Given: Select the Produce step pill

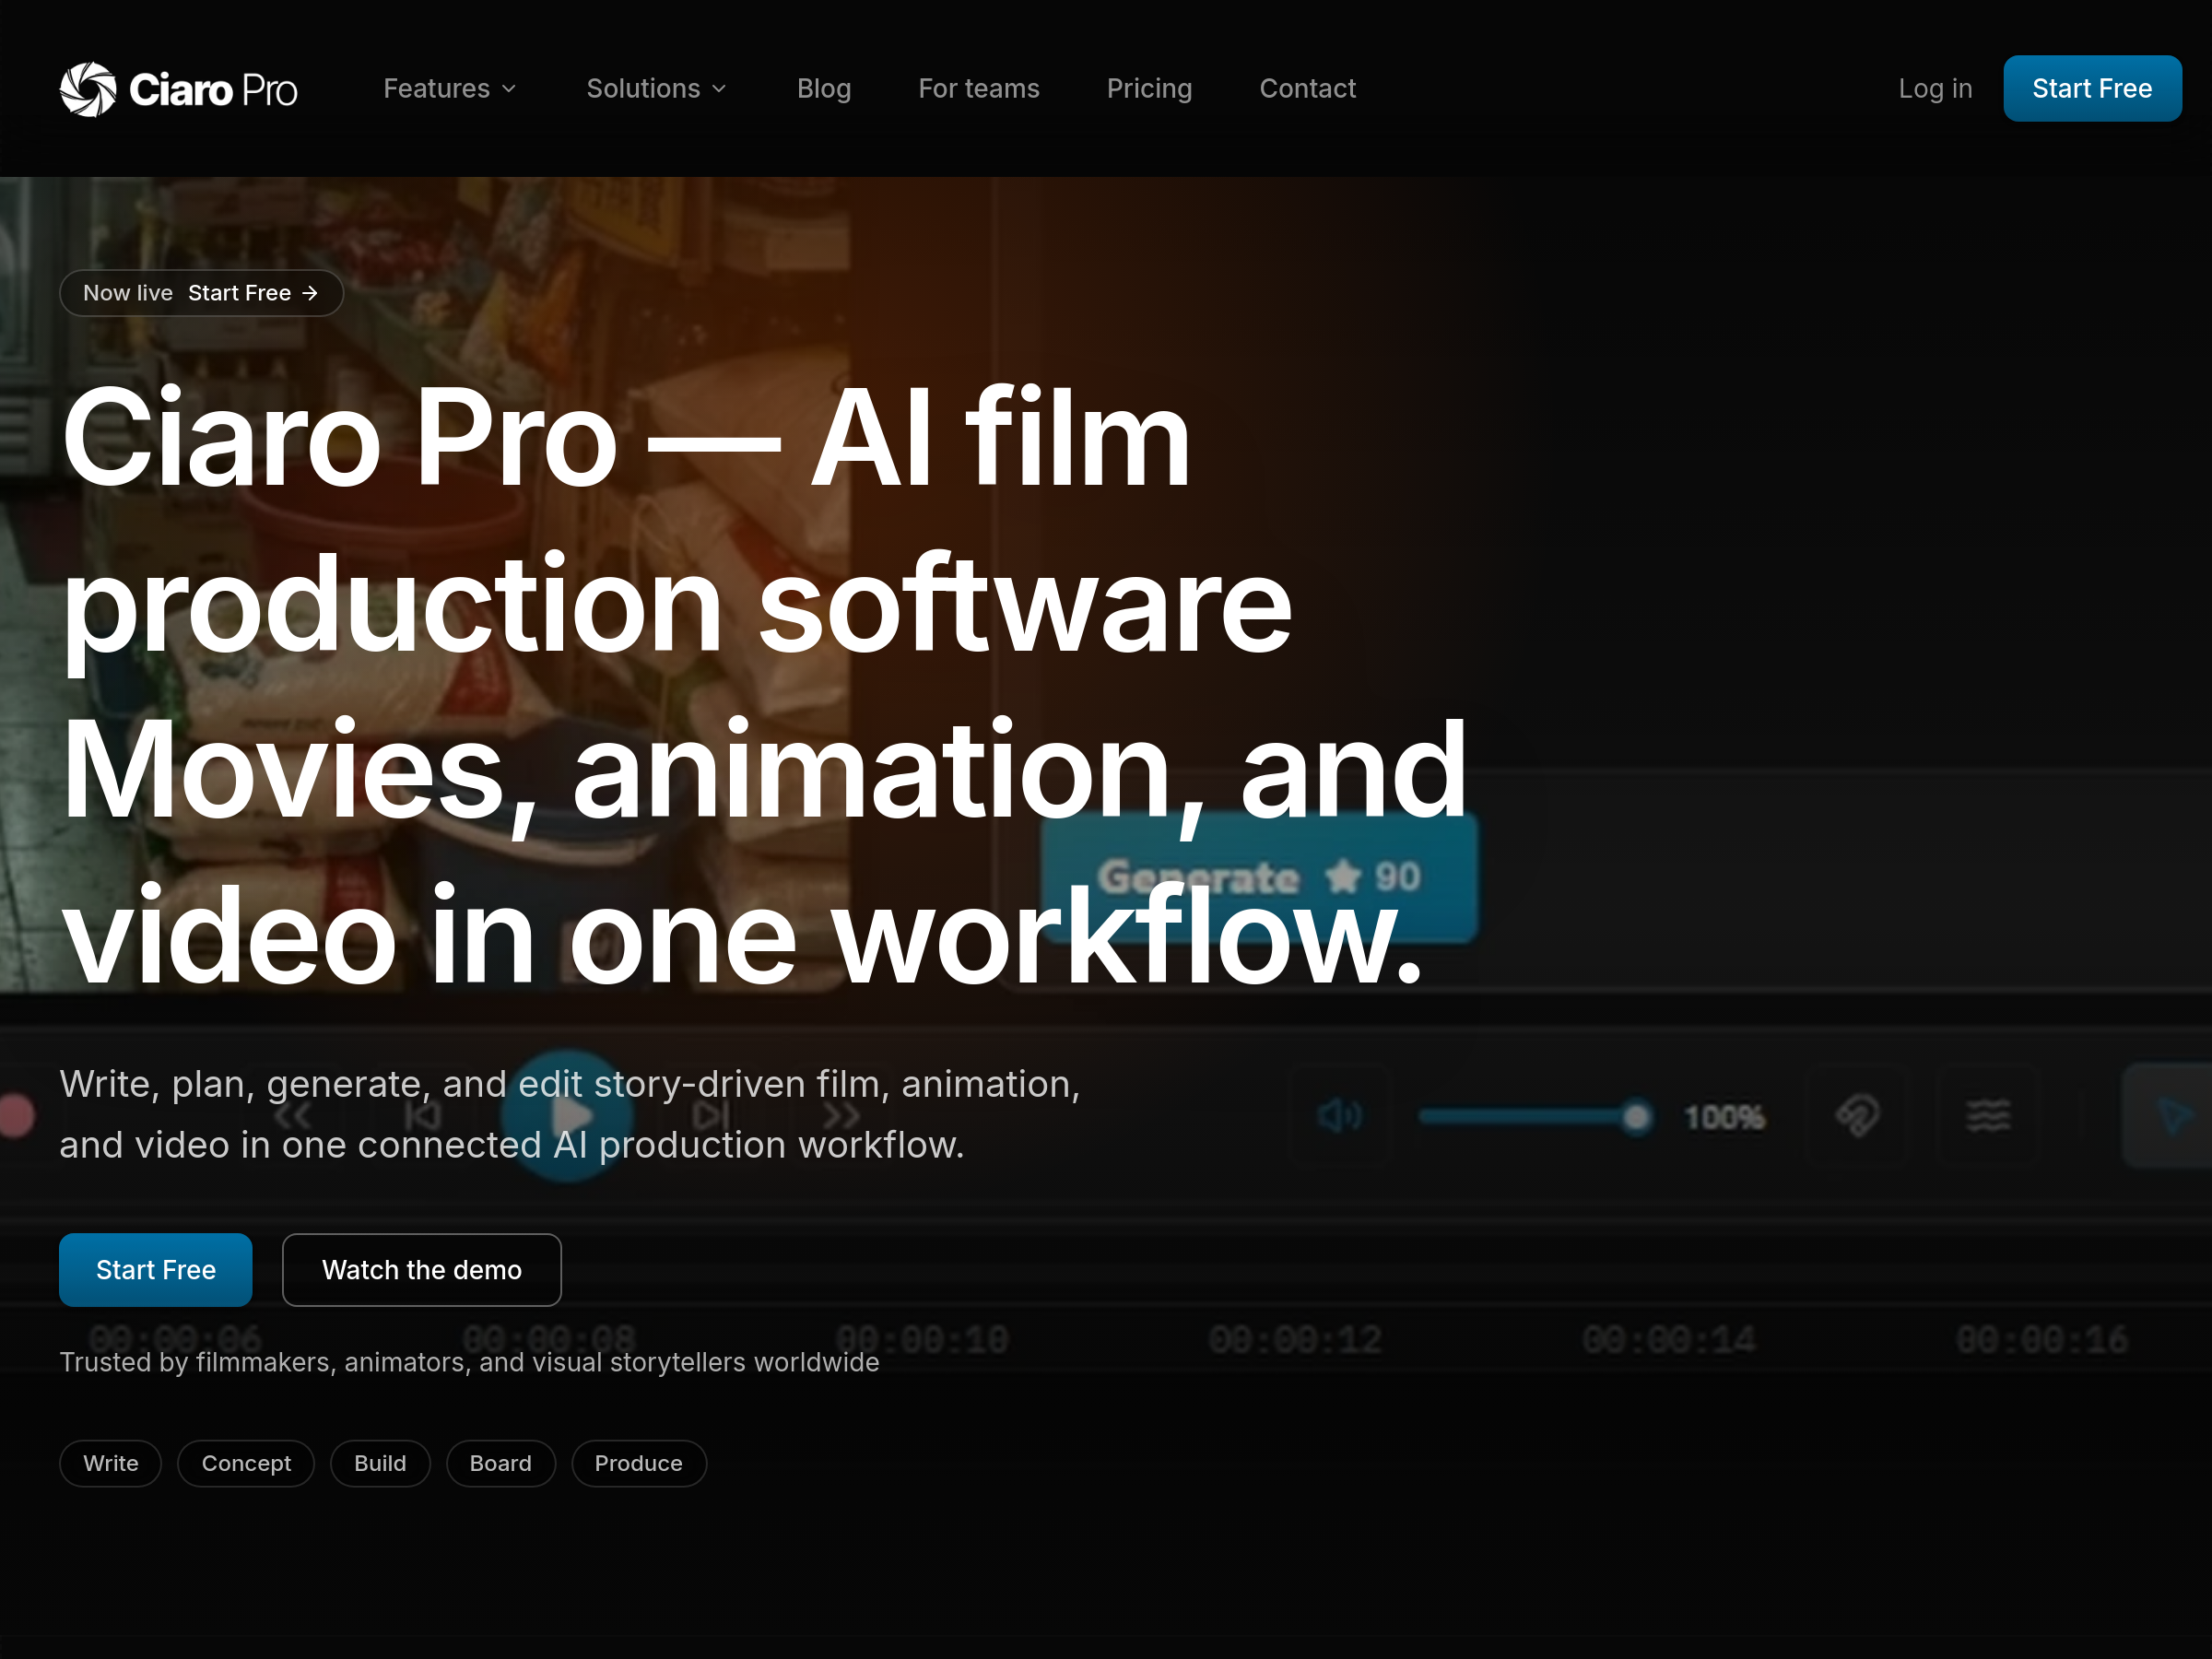Looking at the screenshot, I should 638,1463.
